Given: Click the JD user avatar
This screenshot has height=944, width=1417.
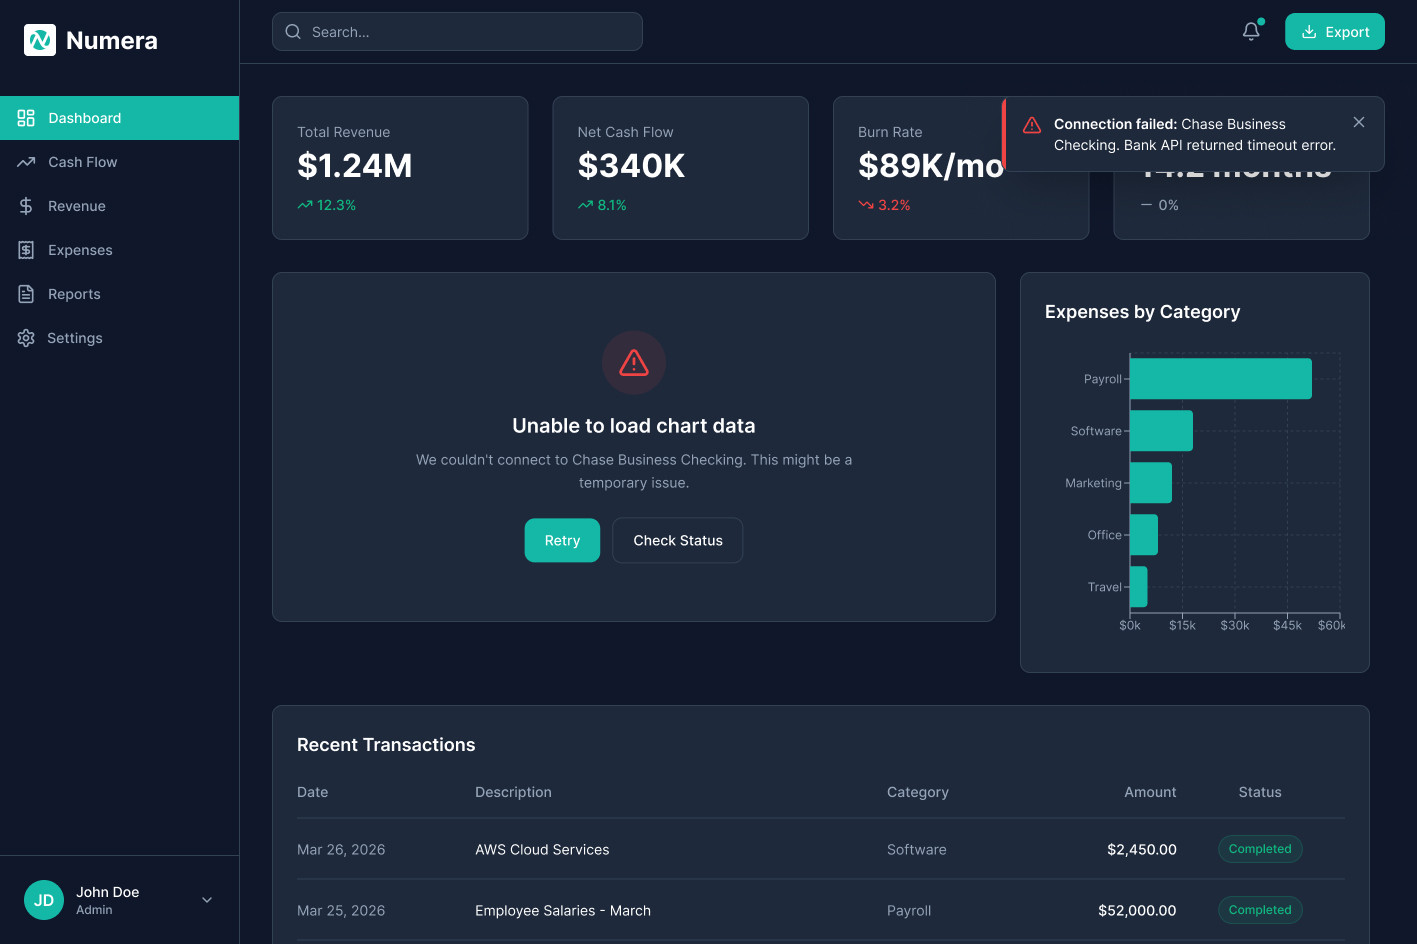Looking at the screenshot, I should (44, 900).
